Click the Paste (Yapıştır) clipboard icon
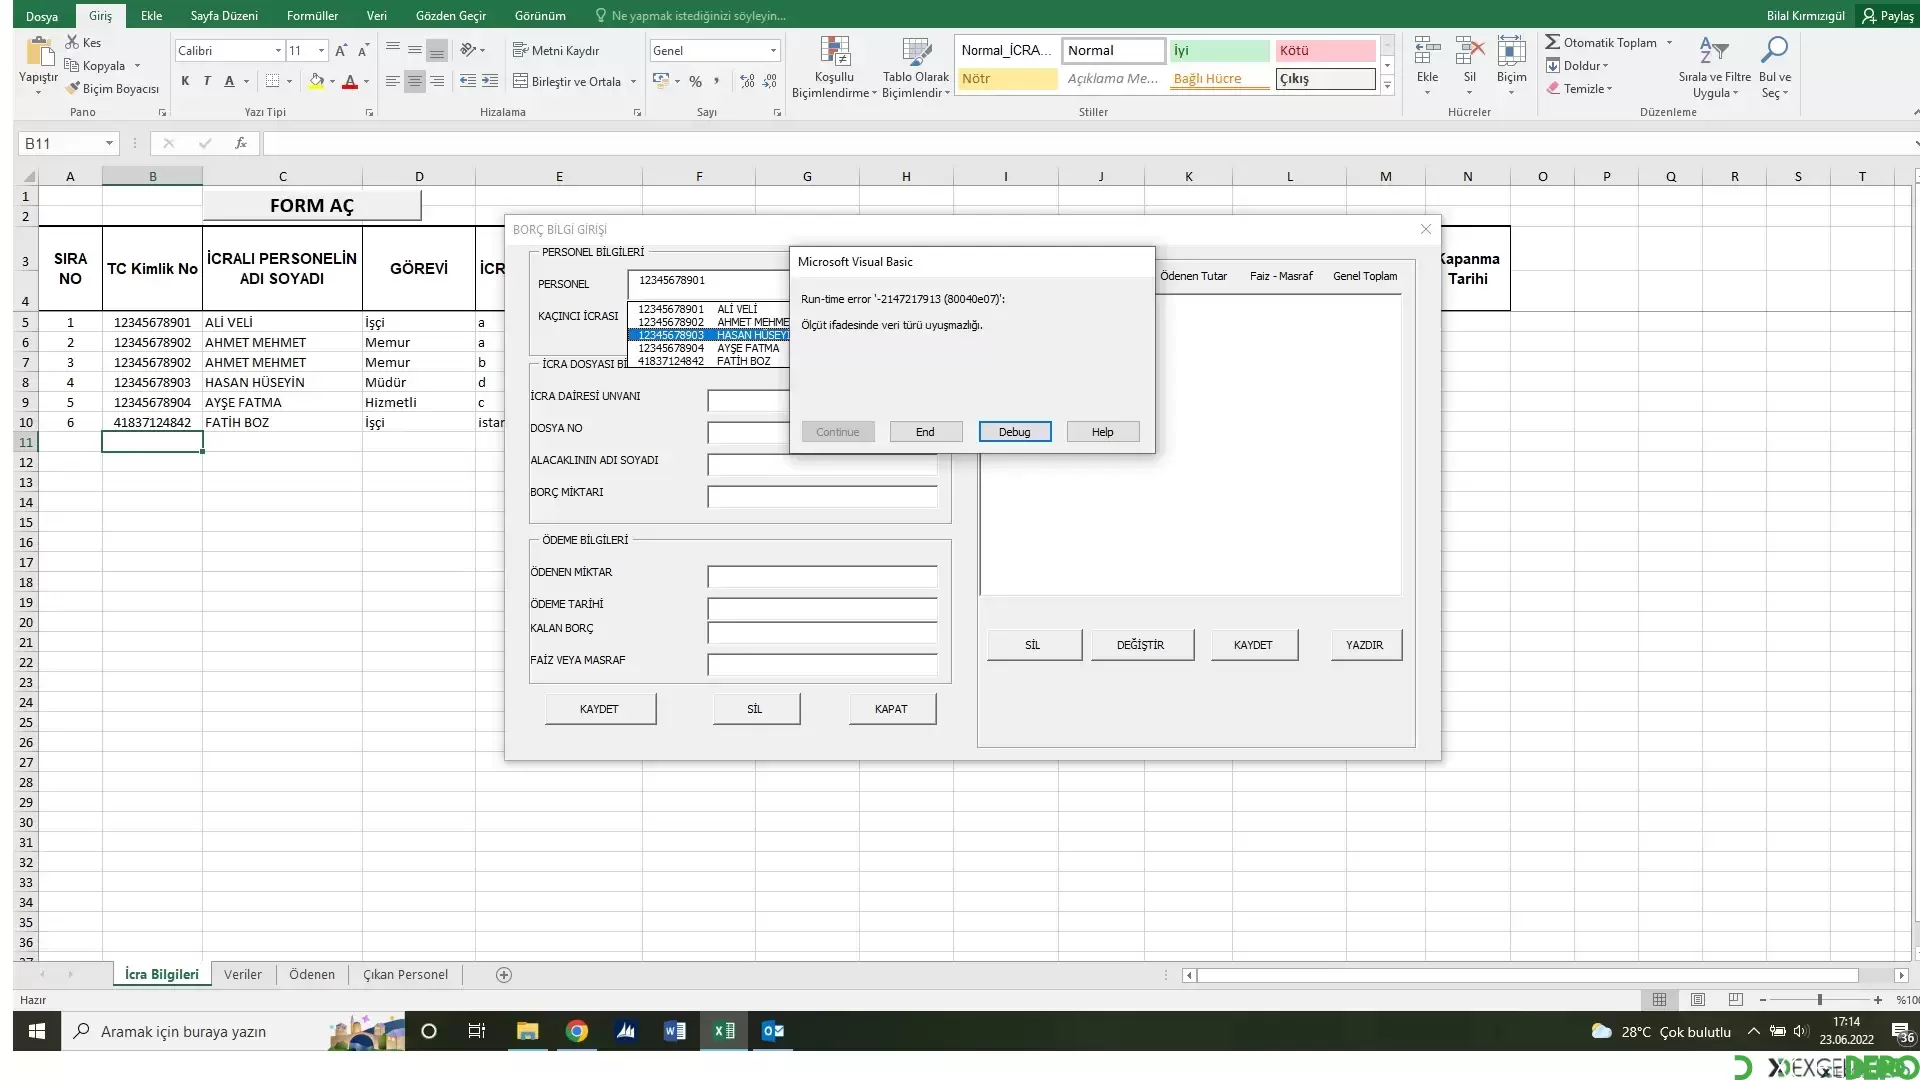 tap(39, 52)
